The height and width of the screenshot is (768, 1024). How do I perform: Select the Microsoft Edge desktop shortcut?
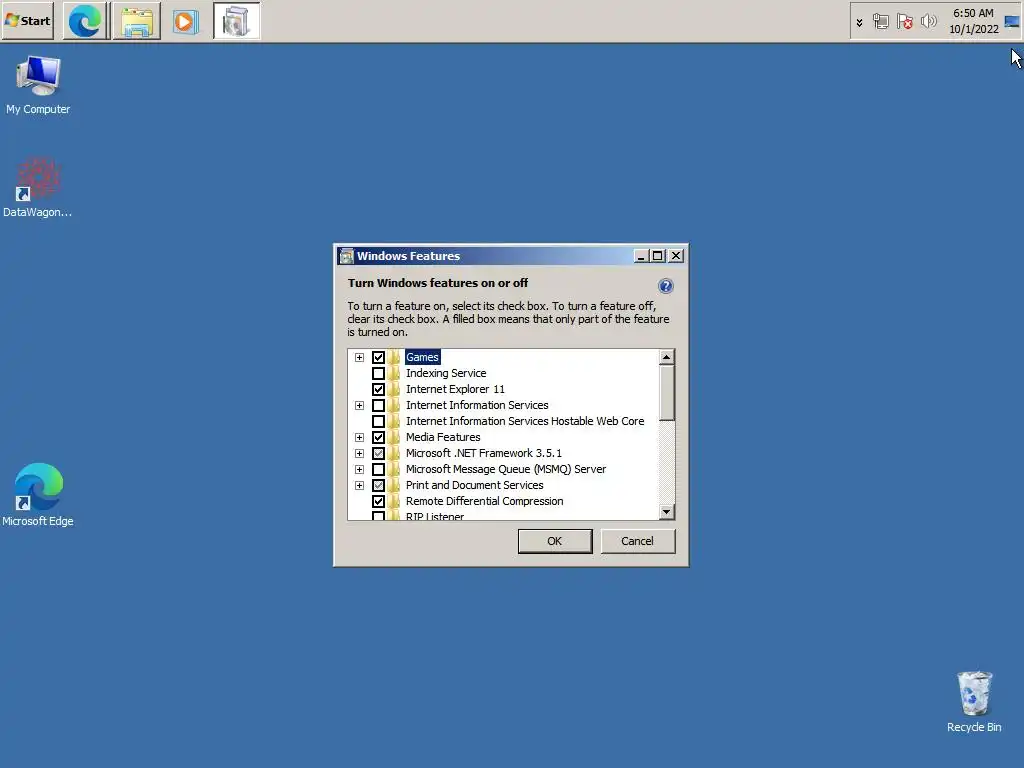[x=38, y=495]
